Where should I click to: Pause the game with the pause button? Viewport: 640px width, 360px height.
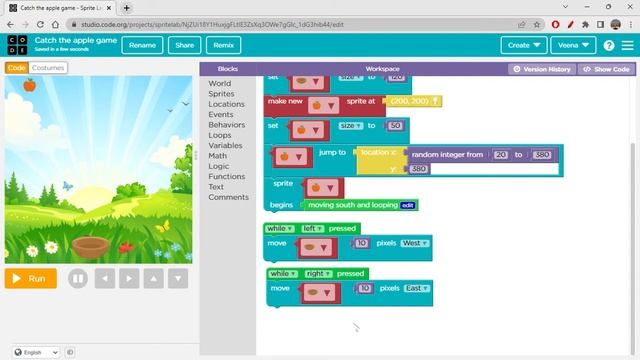pyautogui.click(x=78, y=278)
